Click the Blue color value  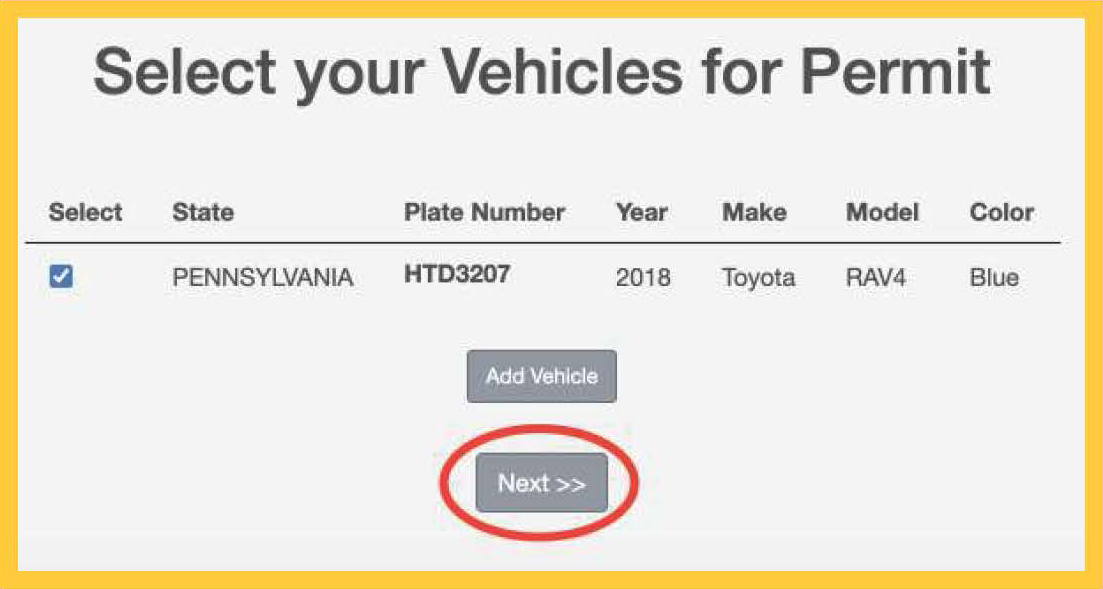coord(994,278)
